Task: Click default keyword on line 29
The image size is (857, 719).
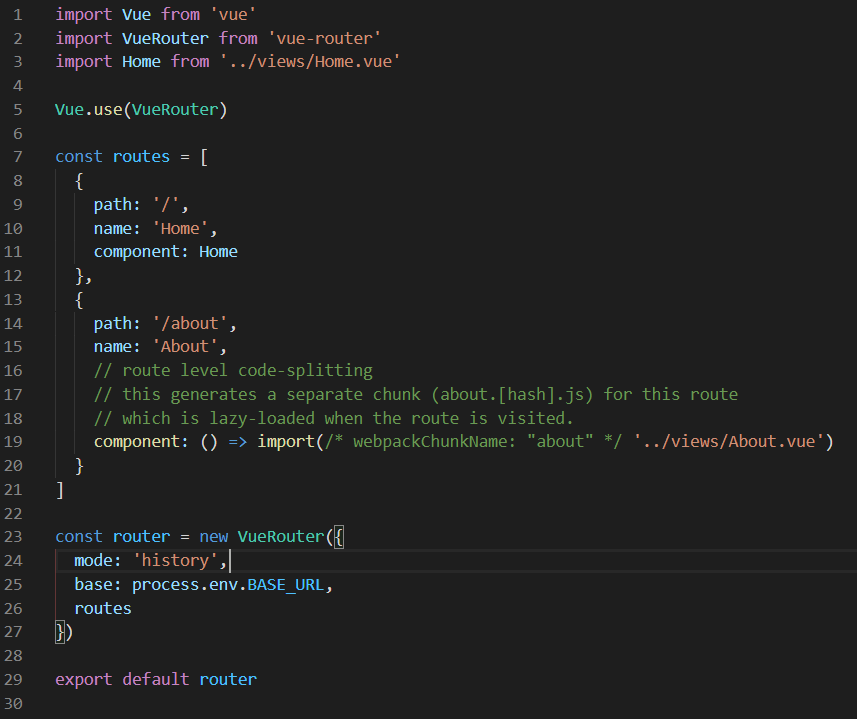Action: [156, 679]
